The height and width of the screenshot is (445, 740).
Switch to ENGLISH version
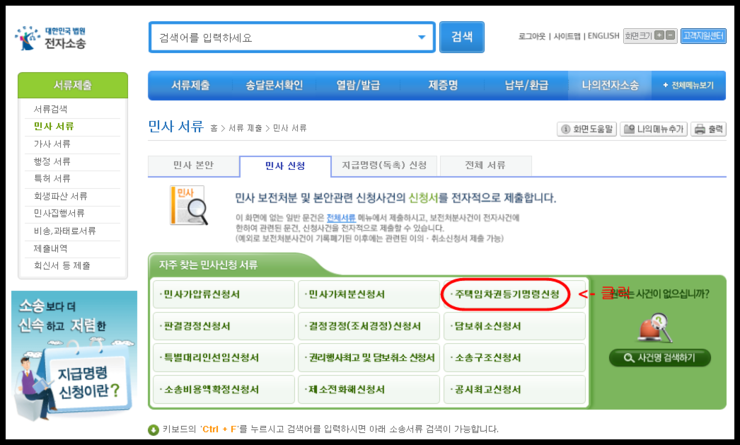tap(603, 36)
